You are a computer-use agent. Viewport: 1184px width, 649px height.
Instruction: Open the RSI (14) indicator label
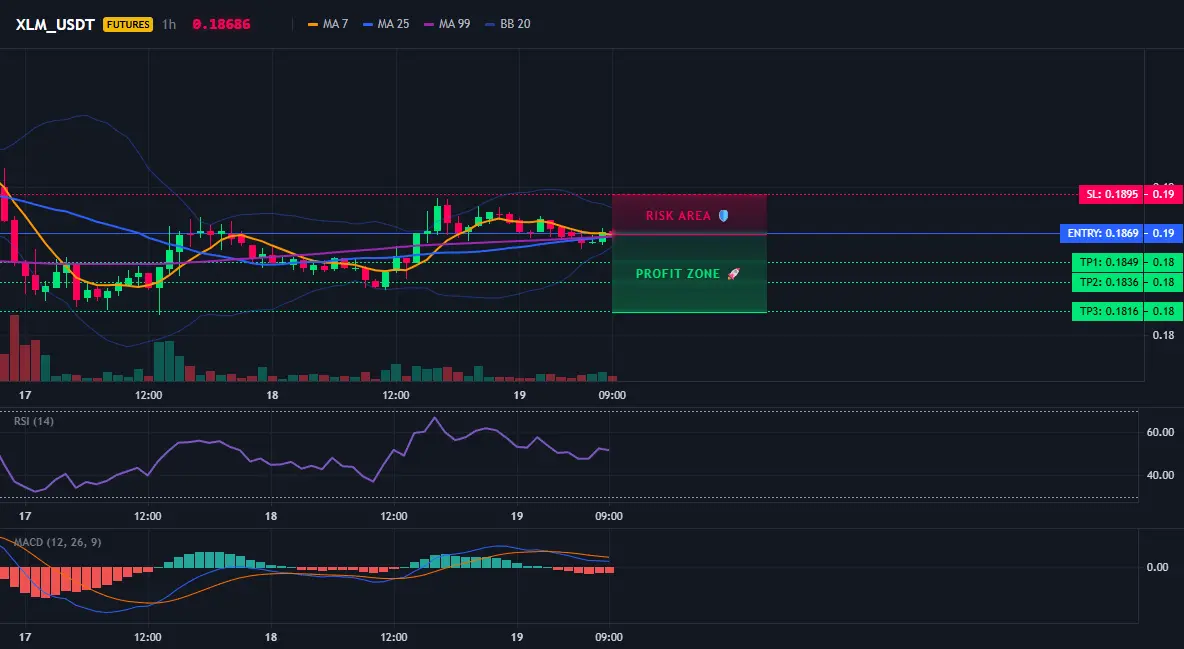click(34, 421)
